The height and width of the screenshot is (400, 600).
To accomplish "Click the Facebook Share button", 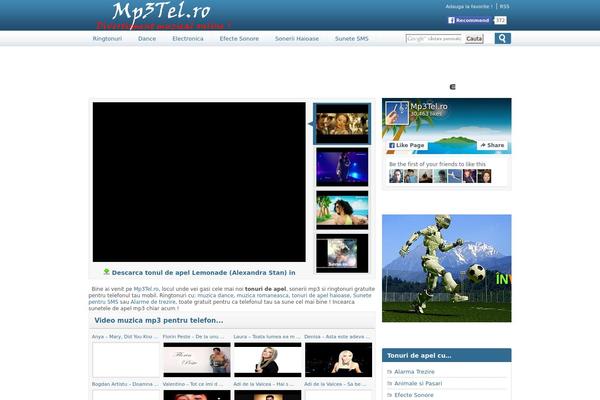I will 492,145.
